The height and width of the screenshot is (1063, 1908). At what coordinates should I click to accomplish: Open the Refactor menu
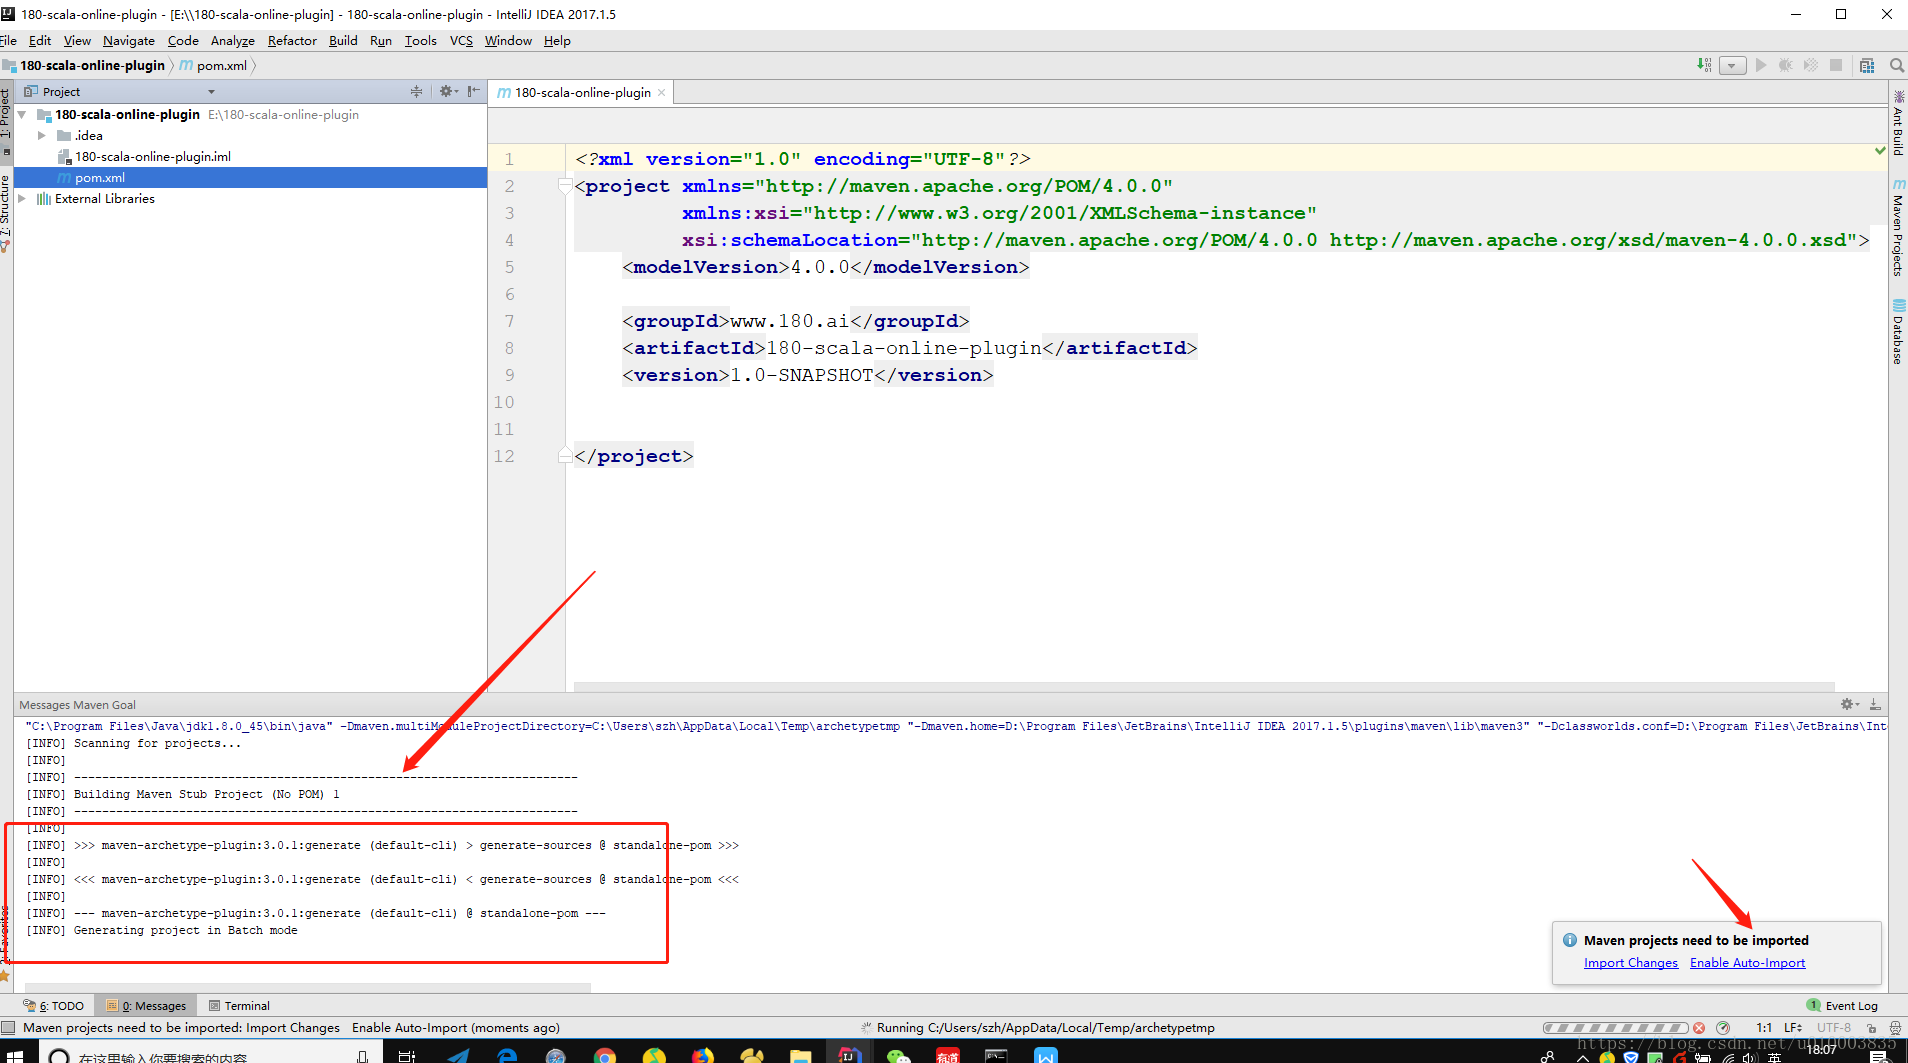[292, 40]
